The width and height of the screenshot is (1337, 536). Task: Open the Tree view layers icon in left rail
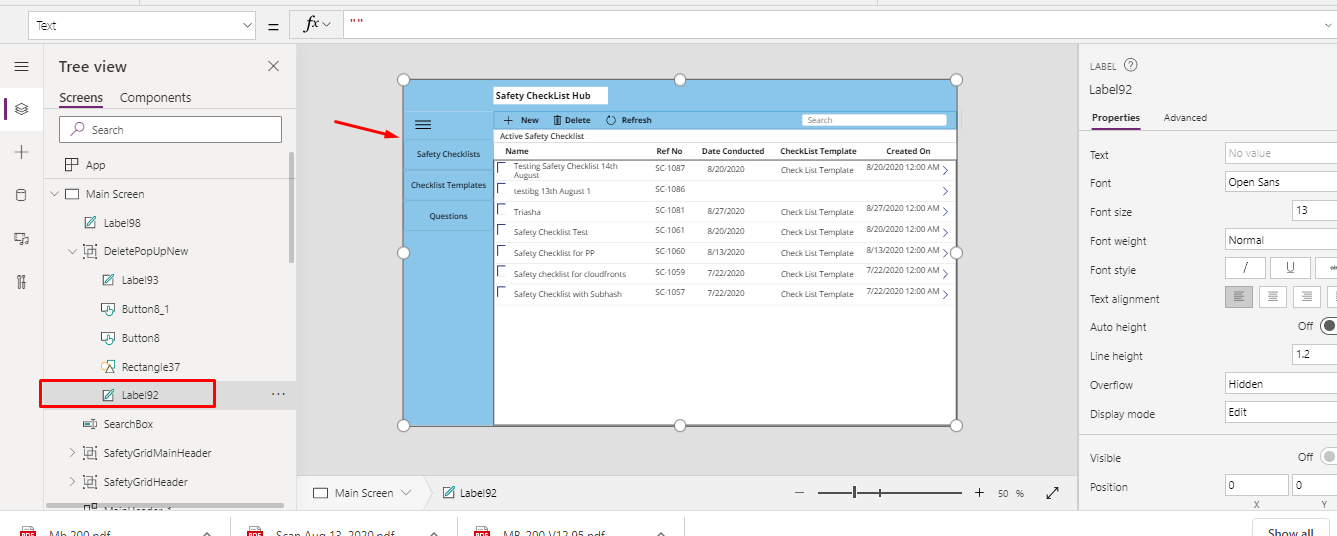[x=21, y=109]
